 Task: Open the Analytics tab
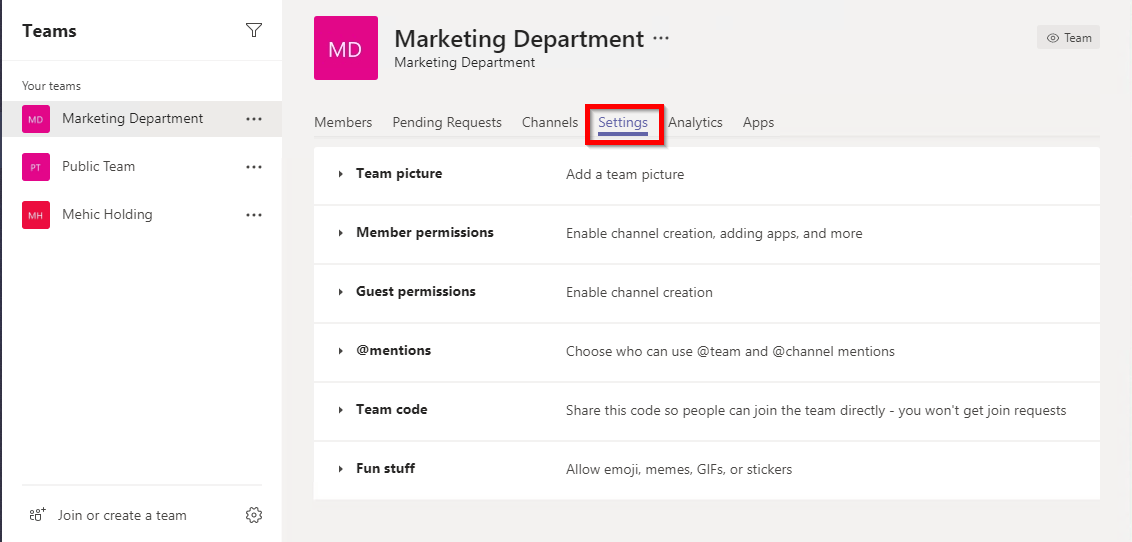click(695, 122)
